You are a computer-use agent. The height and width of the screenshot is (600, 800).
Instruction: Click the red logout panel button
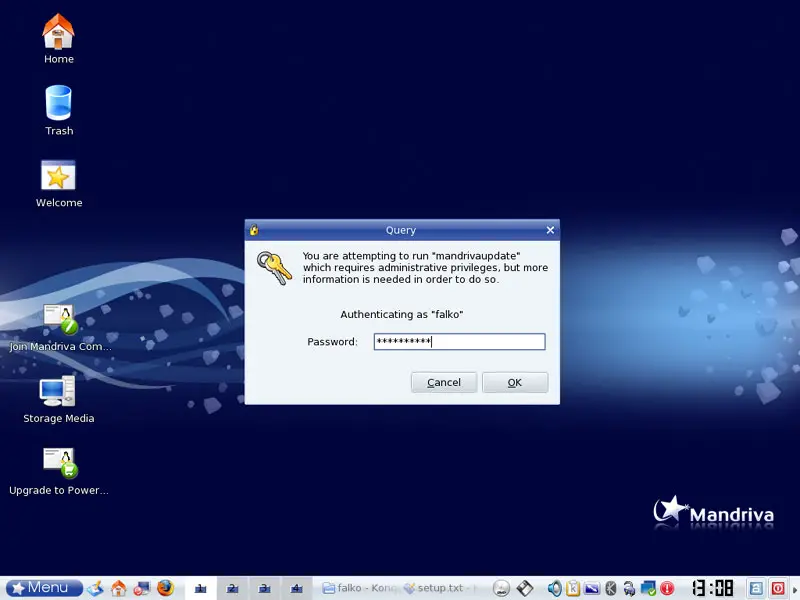(x=778, y=588)
